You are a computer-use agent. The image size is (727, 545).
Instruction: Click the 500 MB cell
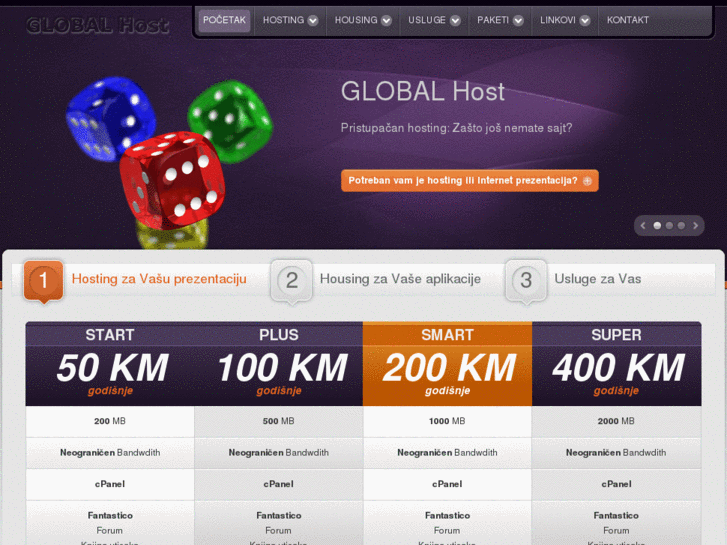[x=279, y=421]
